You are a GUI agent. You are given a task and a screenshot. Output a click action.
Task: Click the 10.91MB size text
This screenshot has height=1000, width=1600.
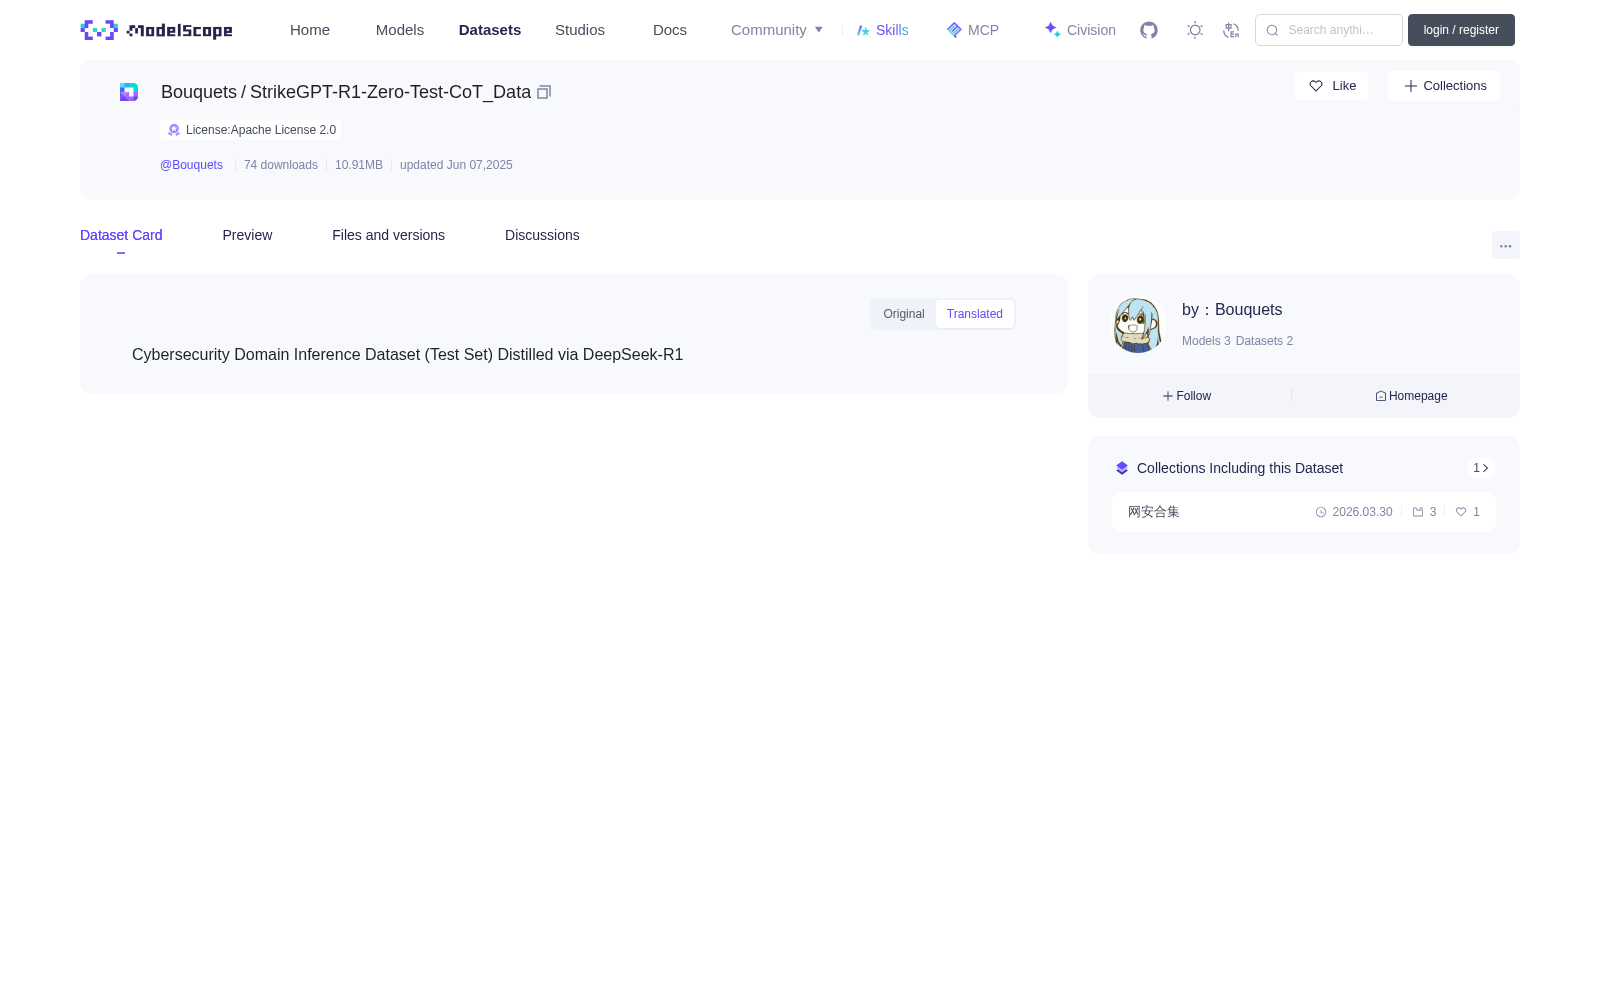(359, 165)
